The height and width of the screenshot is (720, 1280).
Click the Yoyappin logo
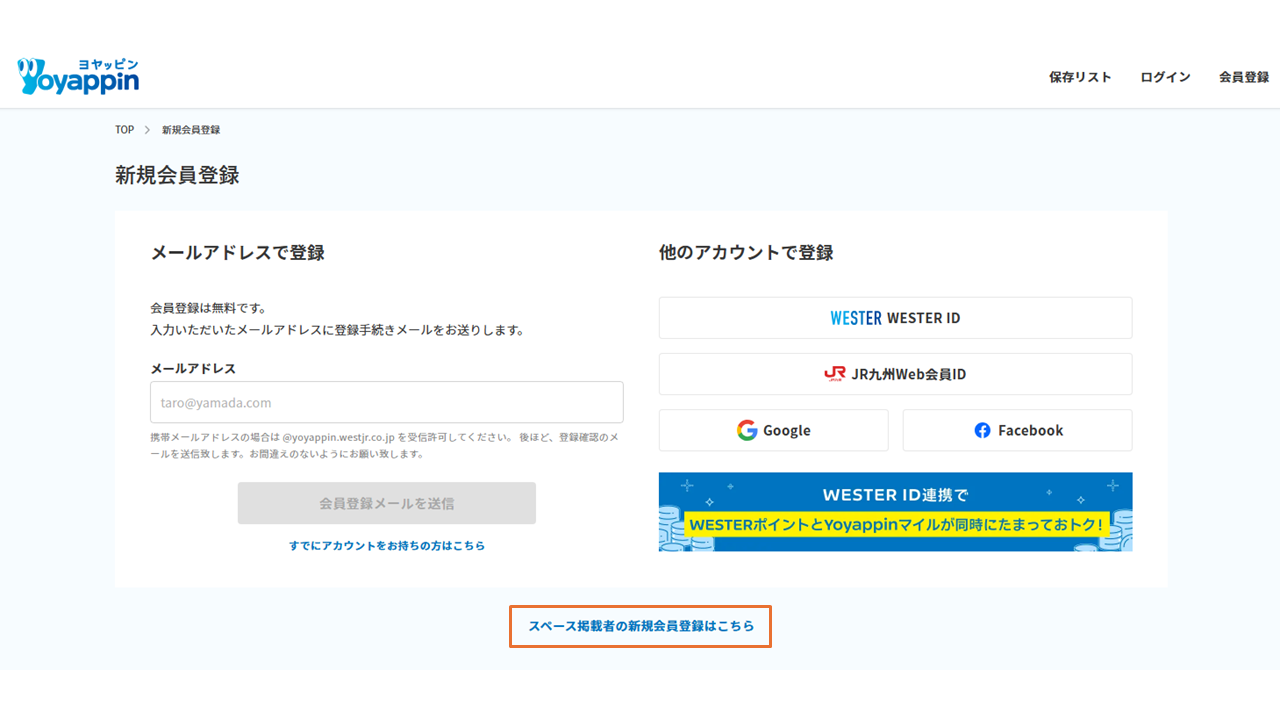coord(78,76)
